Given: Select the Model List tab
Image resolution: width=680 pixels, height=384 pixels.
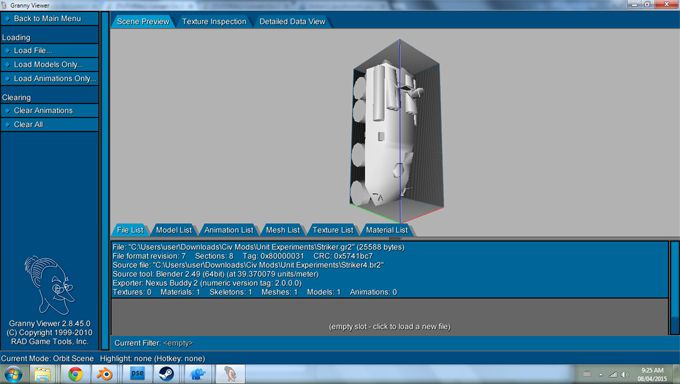Looking at the screenshot, I should tap(173, 230).
